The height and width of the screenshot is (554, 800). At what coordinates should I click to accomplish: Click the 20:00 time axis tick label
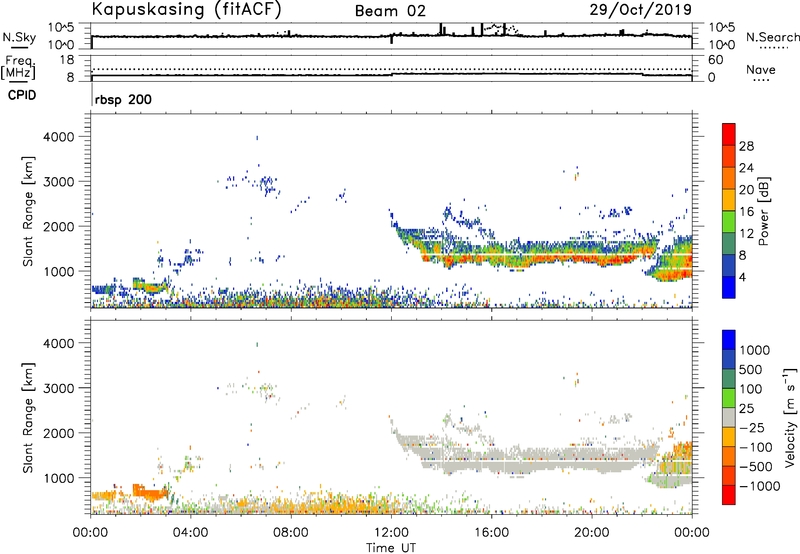point(592,533)
